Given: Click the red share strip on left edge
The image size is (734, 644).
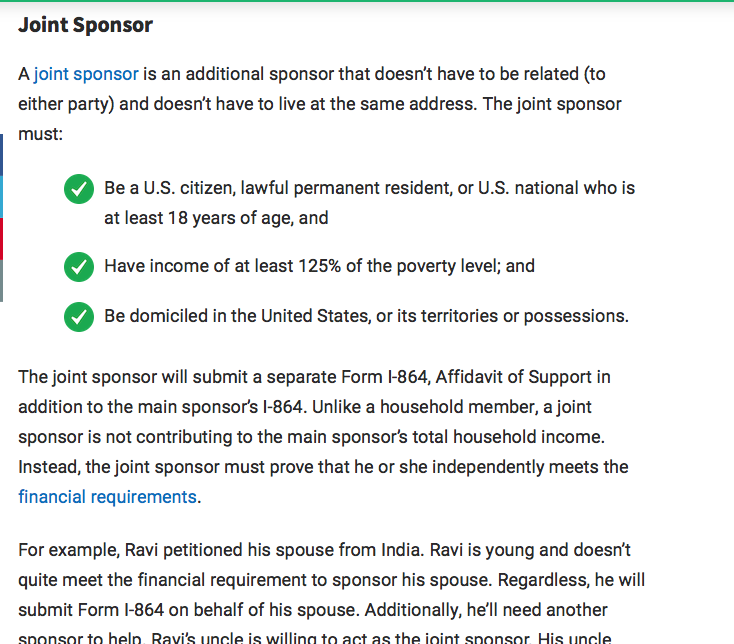Looking at the screenshot, I should tap(1, 239).
